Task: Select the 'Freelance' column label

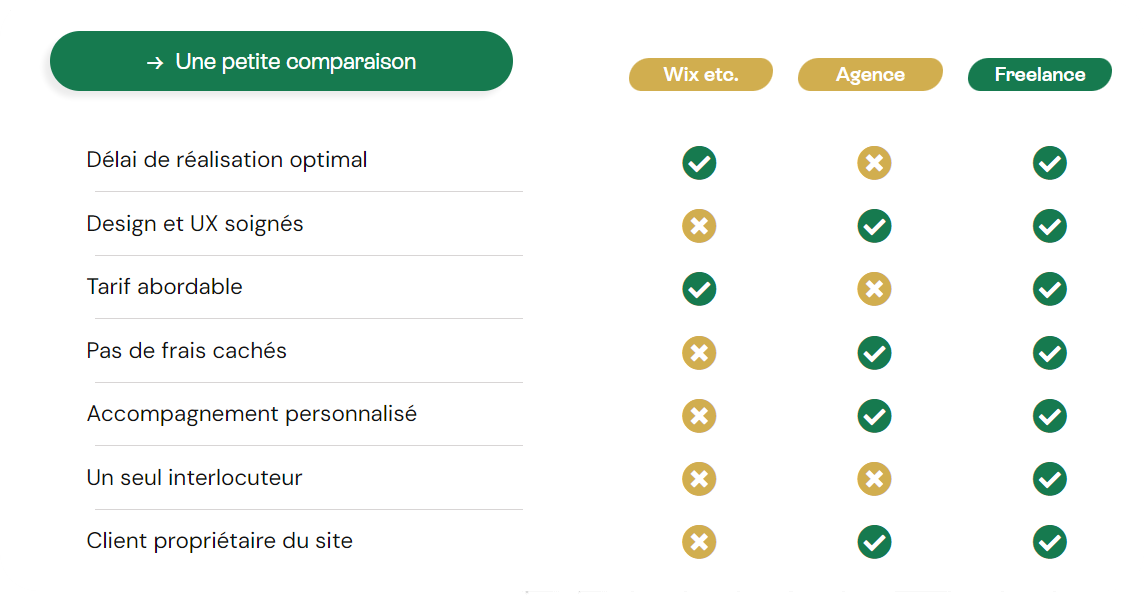Action: (x=1039, y=75)
